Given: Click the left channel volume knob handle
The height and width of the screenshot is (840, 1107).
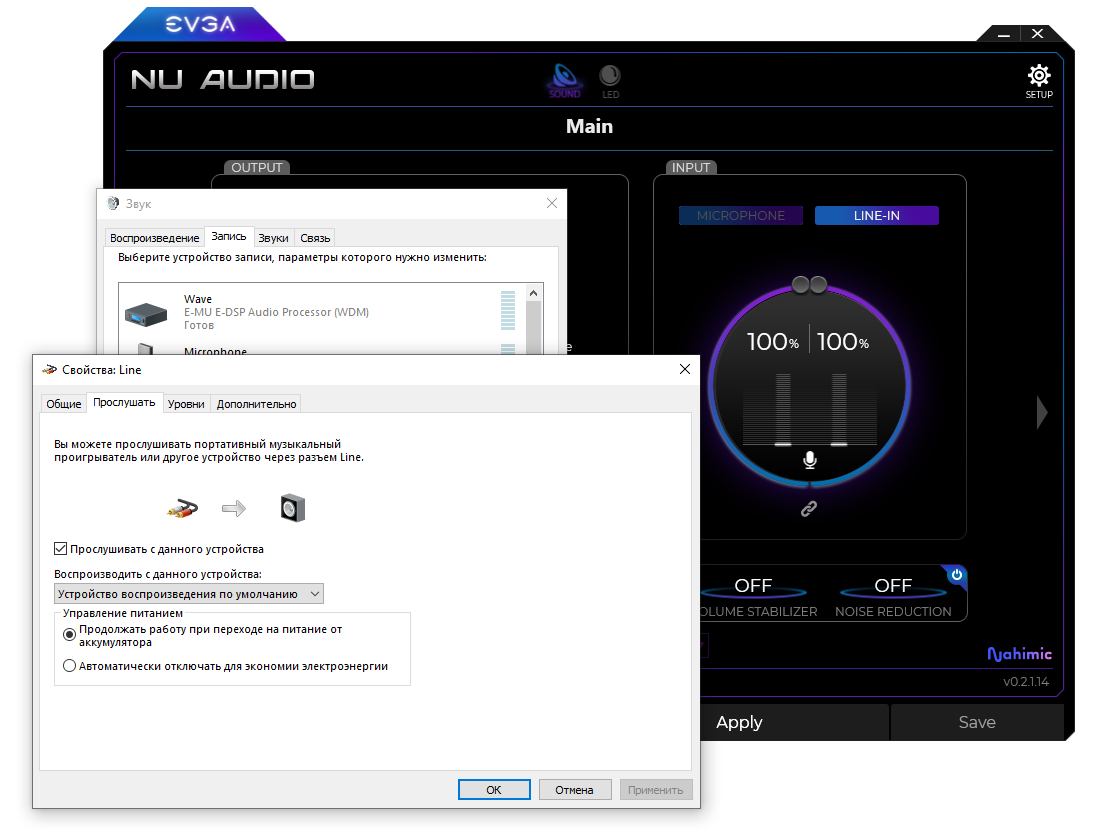Looking at the screenshot, I should [x=800, y=284].
